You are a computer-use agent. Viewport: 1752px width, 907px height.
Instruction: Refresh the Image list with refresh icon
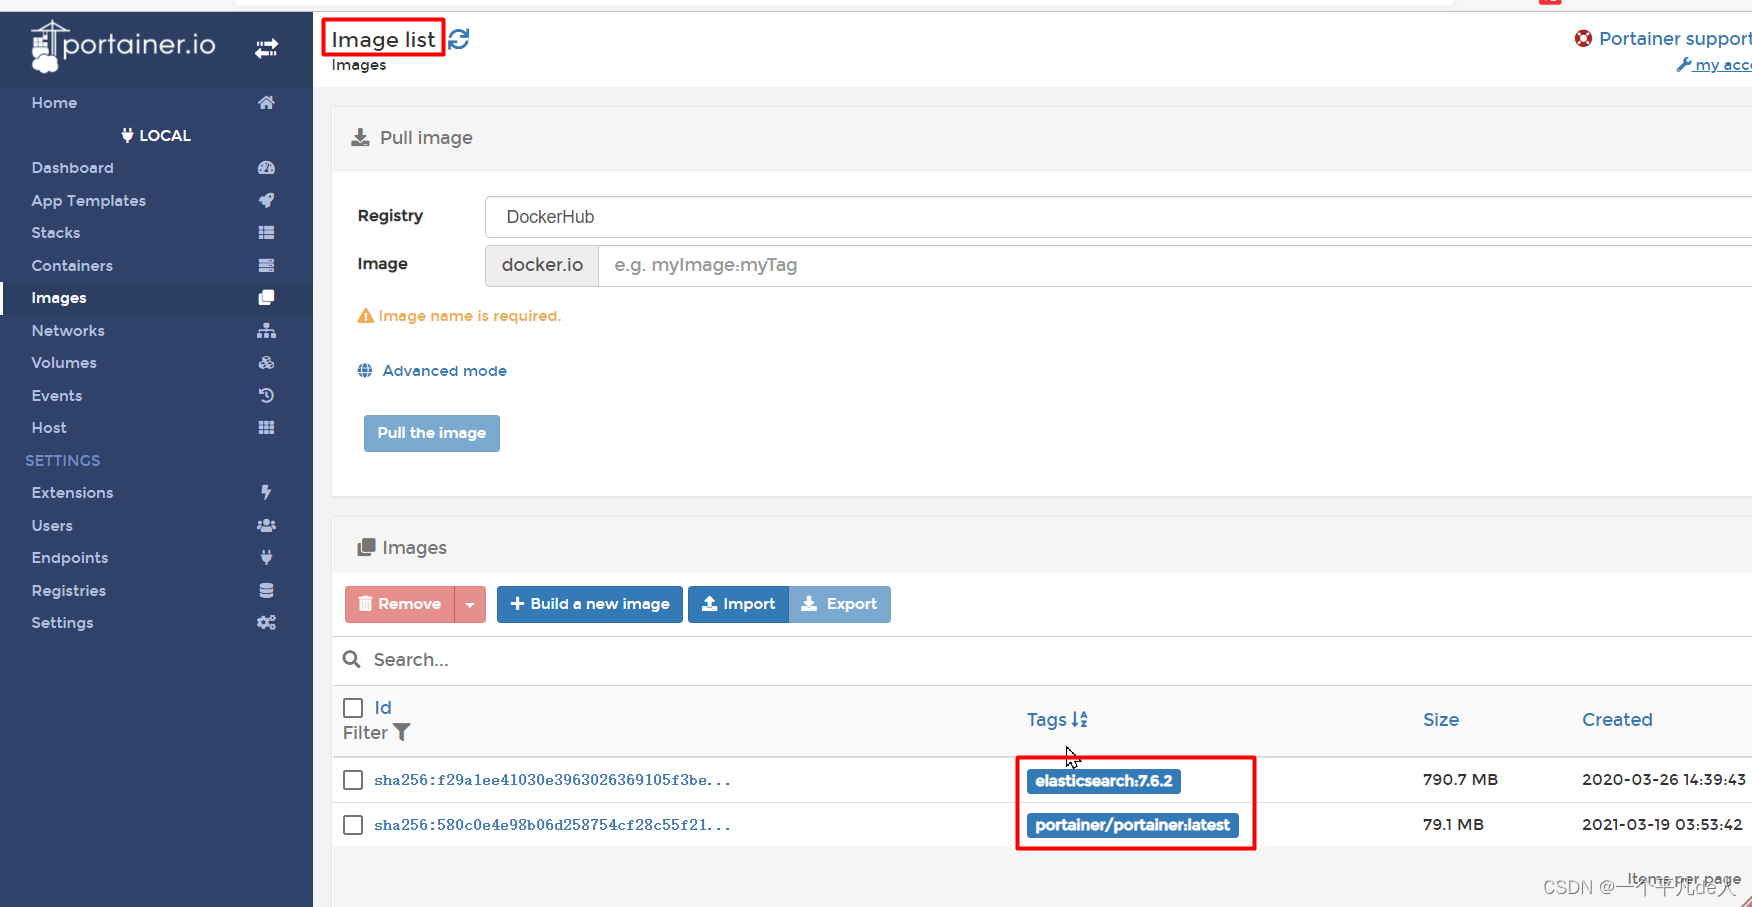tap(459, 39)
